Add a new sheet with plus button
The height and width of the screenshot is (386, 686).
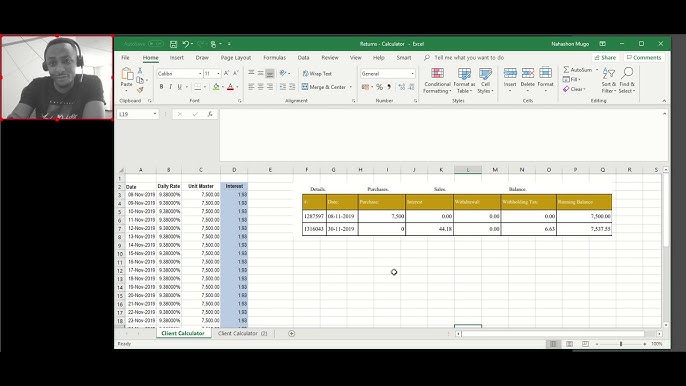[292, 333]
